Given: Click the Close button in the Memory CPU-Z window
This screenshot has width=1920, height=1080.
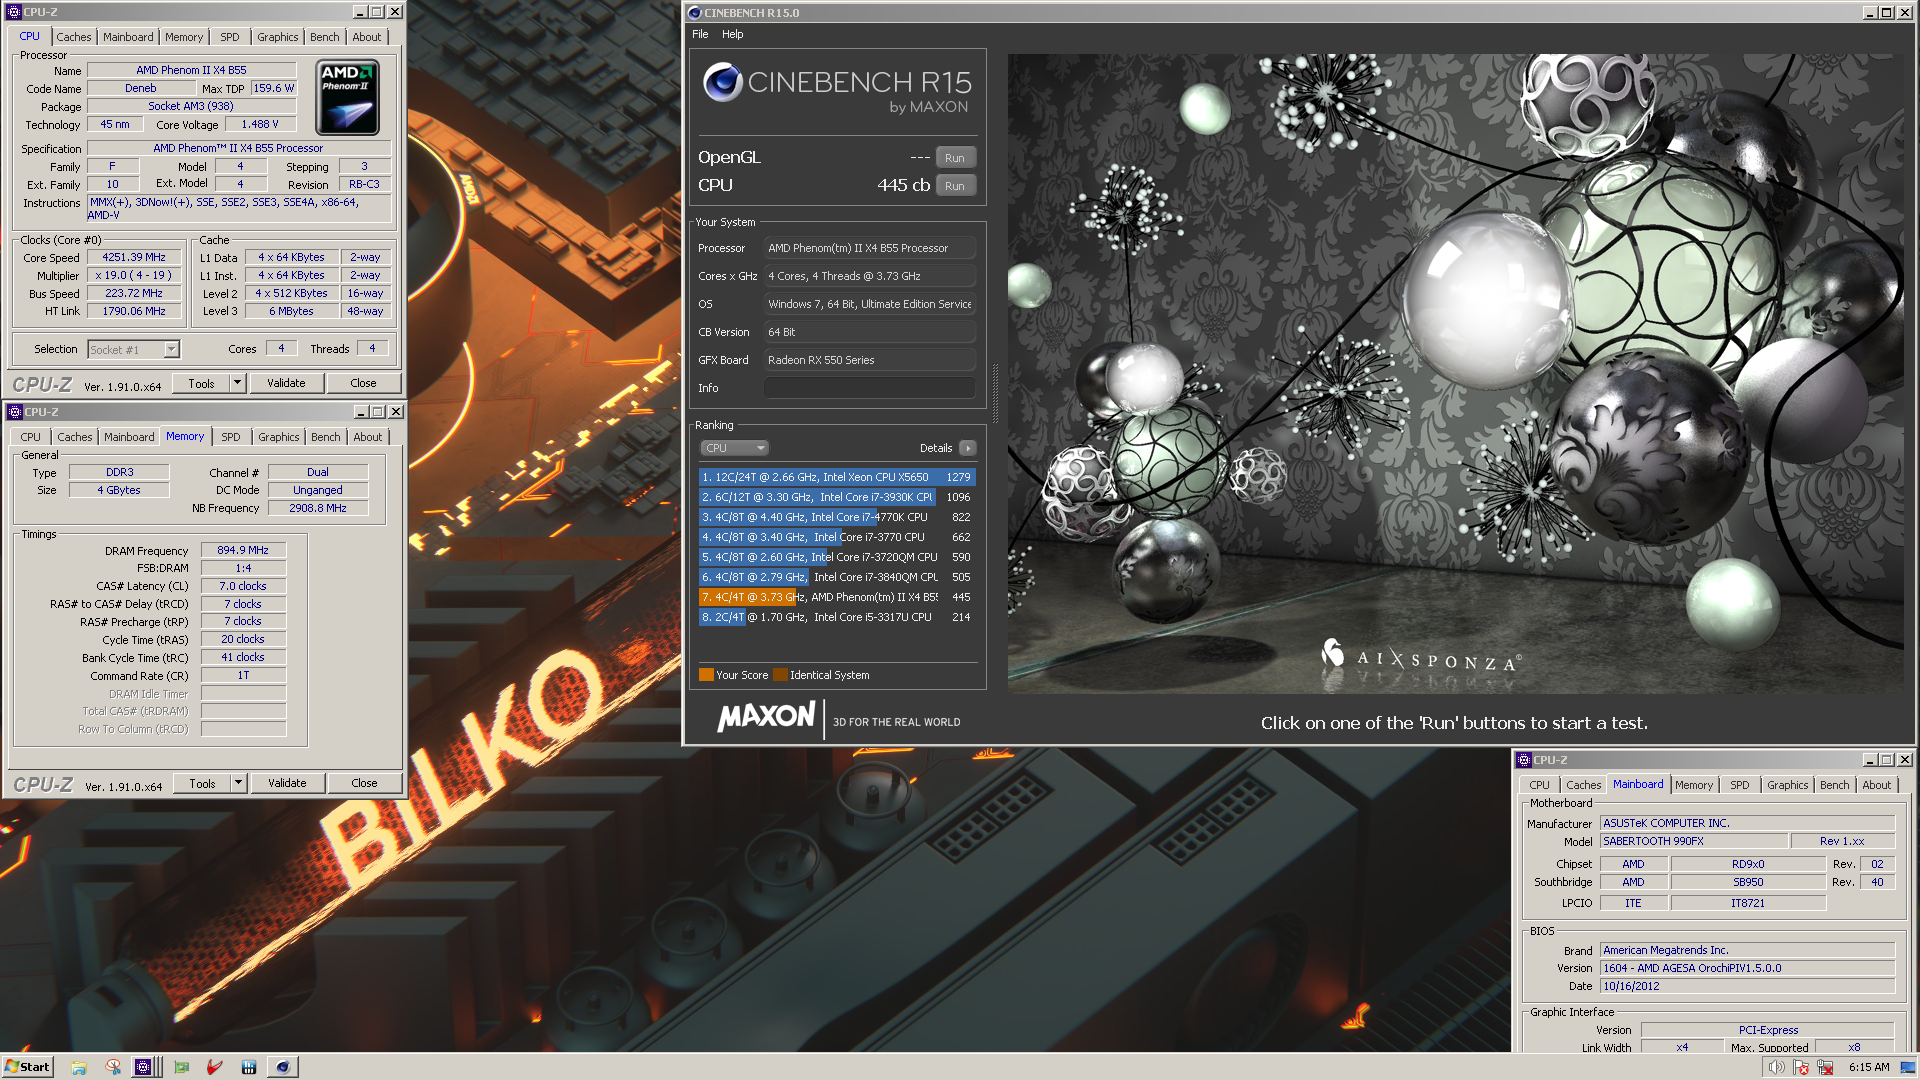Looking at the screenshot, I should coord(364,783).
